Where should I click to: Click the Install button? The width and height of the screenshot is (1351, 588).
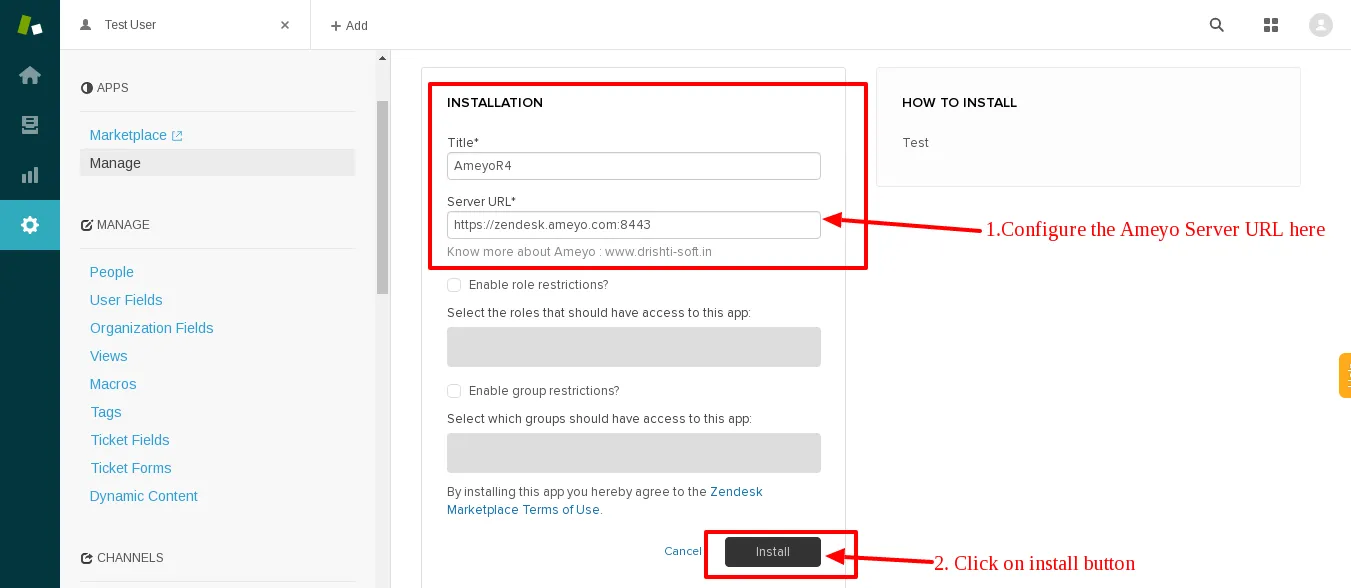click(x=773, y=552)
